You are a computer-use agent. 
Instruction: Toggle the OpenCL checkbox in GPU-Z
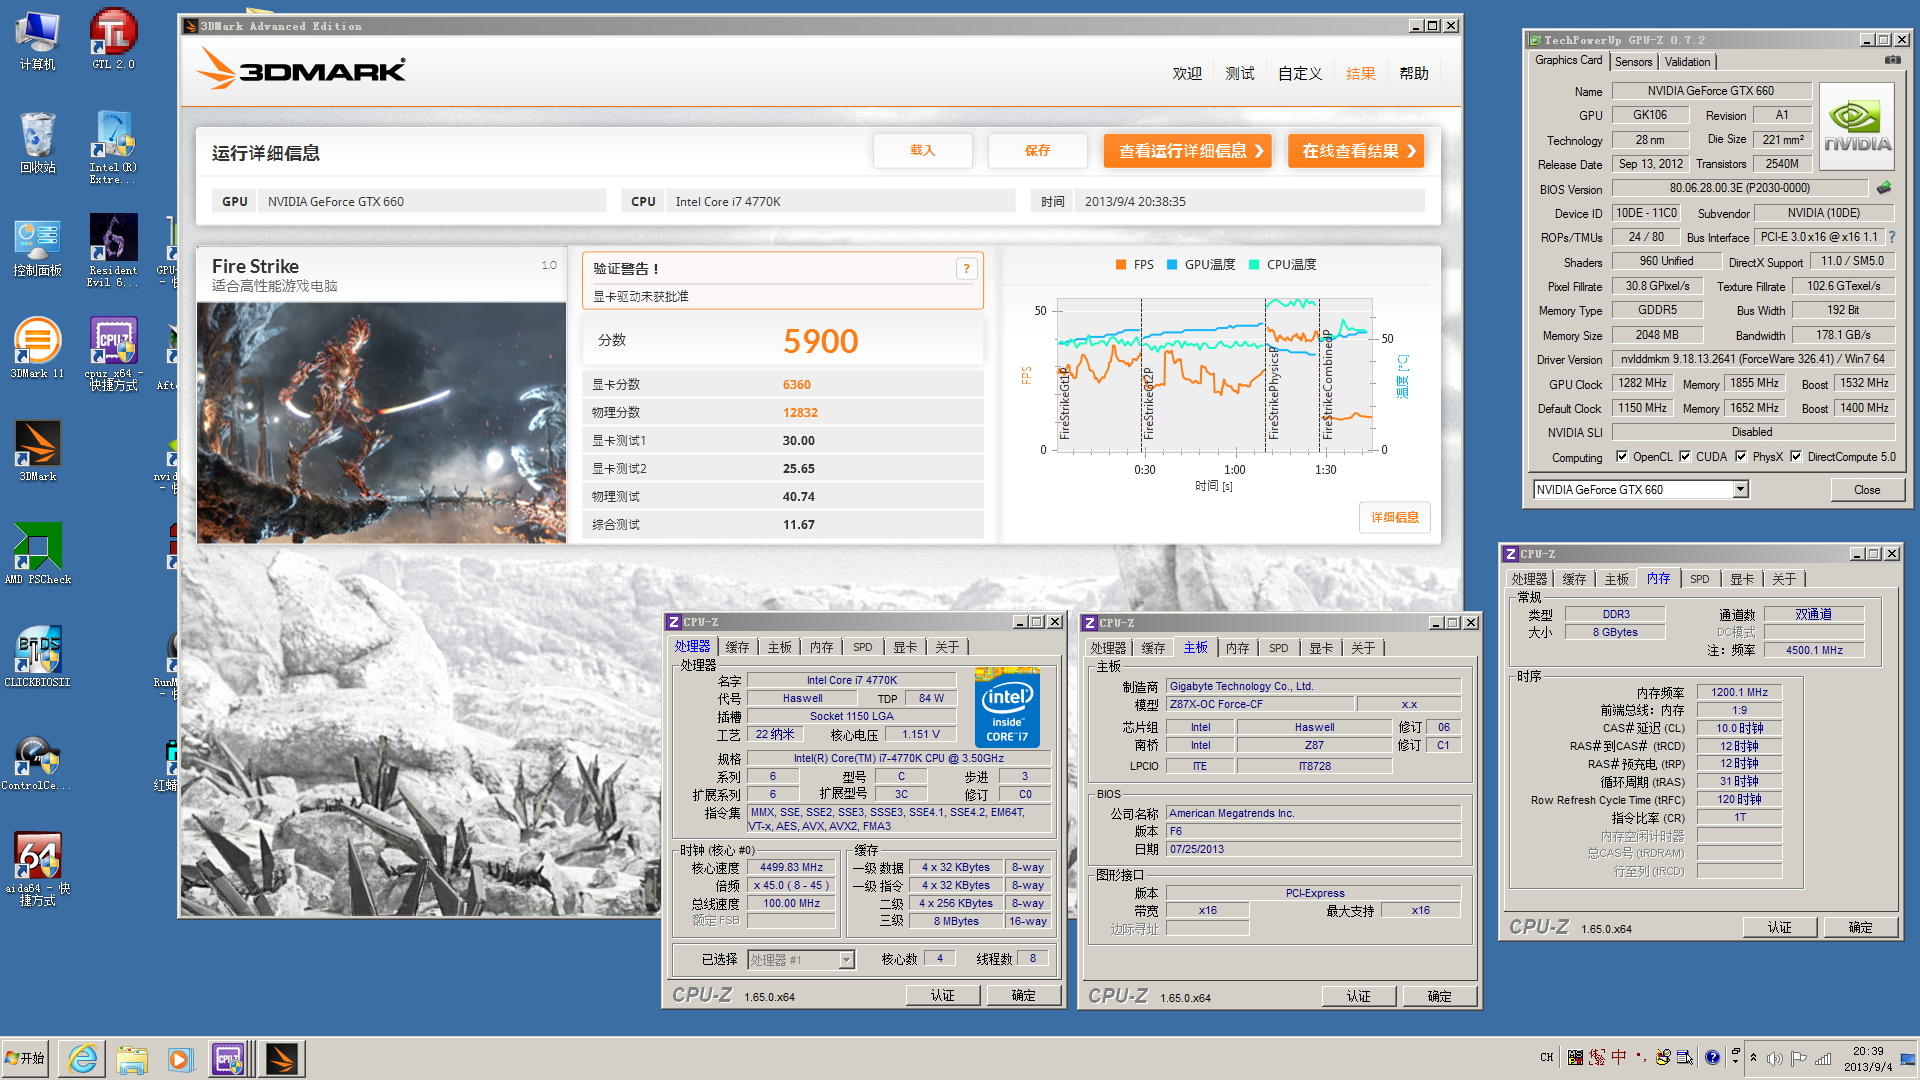coord(1622,457)
